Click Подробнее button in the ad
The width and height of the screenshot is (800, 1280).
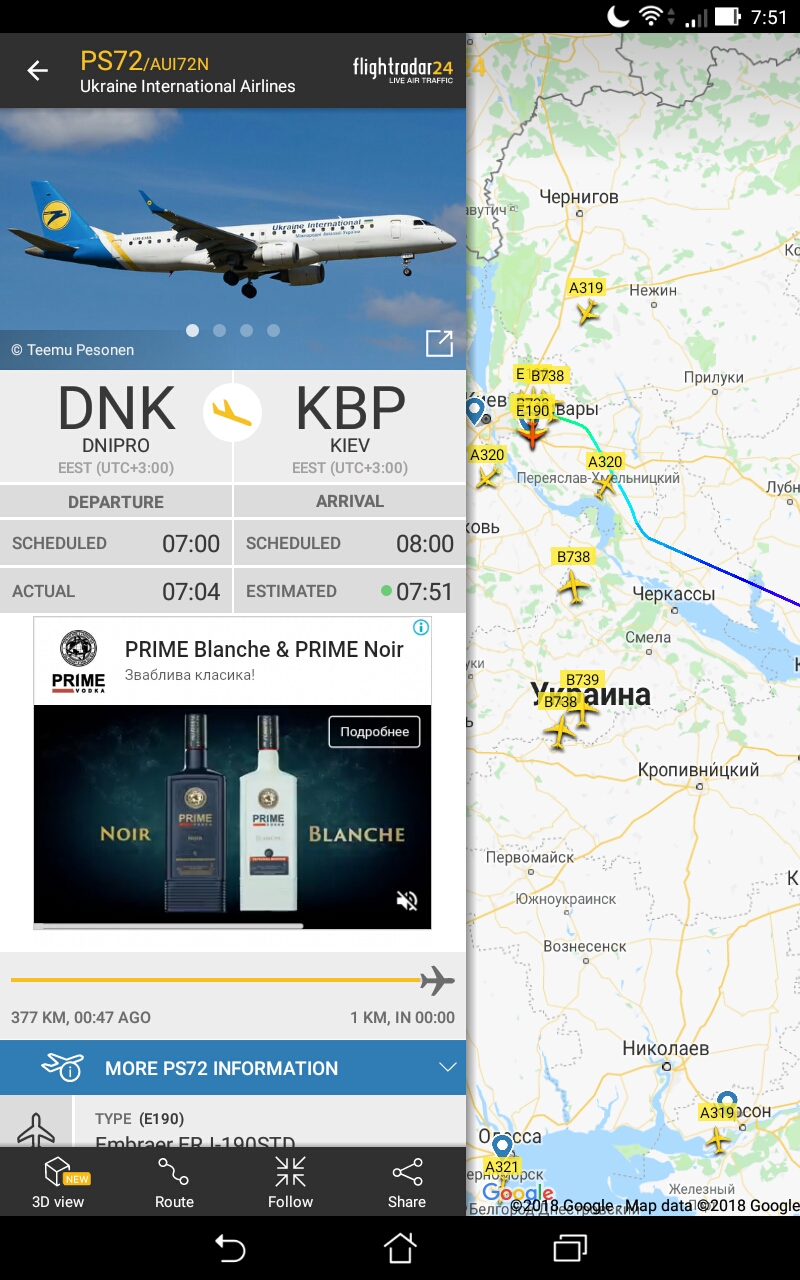pyautogui.click(x=375, y=732)
